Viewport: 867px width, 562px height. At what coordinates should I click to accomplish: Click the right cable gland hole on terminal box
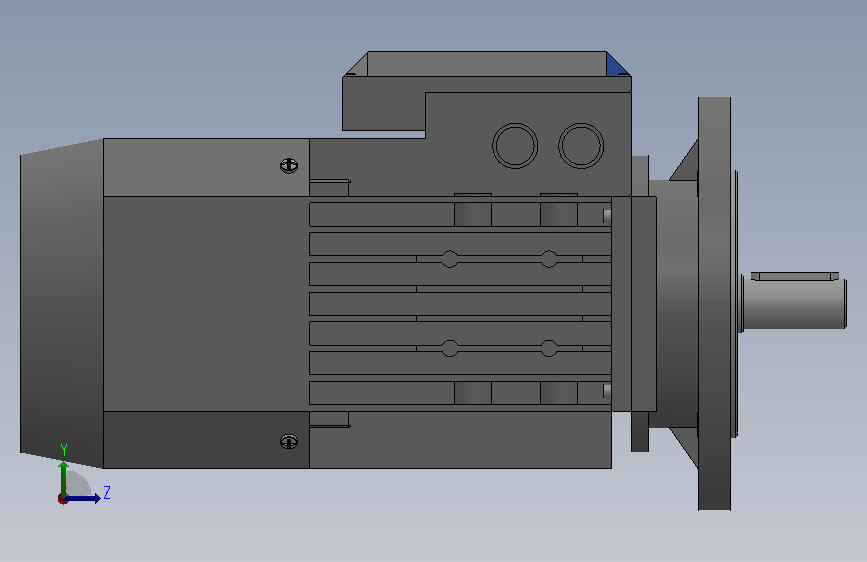pyautogui.click(x=581, y=145)
